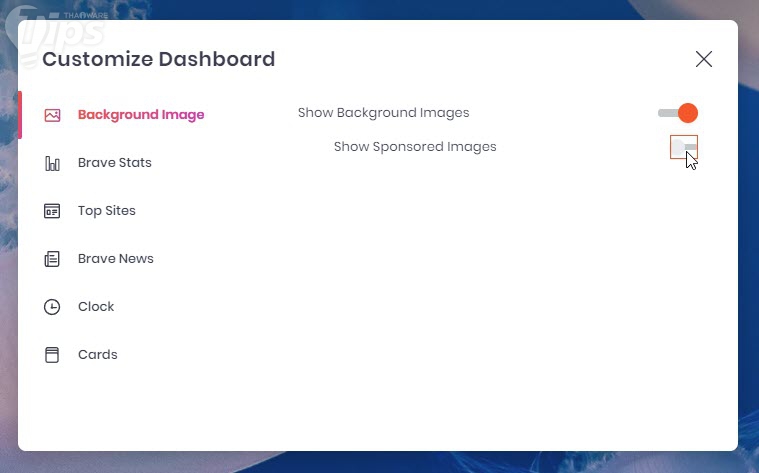759x473 pixels.
Task: Click the Cards icon in sidebar
Action: click(52, 355)
